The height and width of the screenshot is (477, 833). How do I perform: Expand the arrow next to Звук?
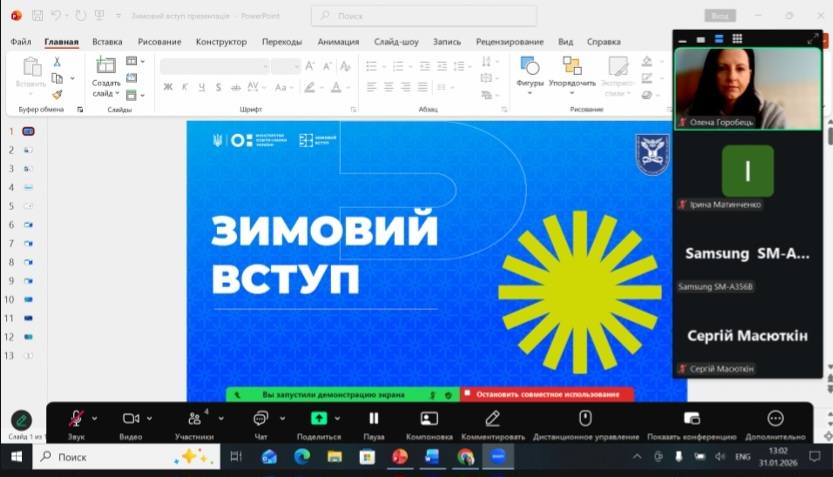tap(95, 418)
